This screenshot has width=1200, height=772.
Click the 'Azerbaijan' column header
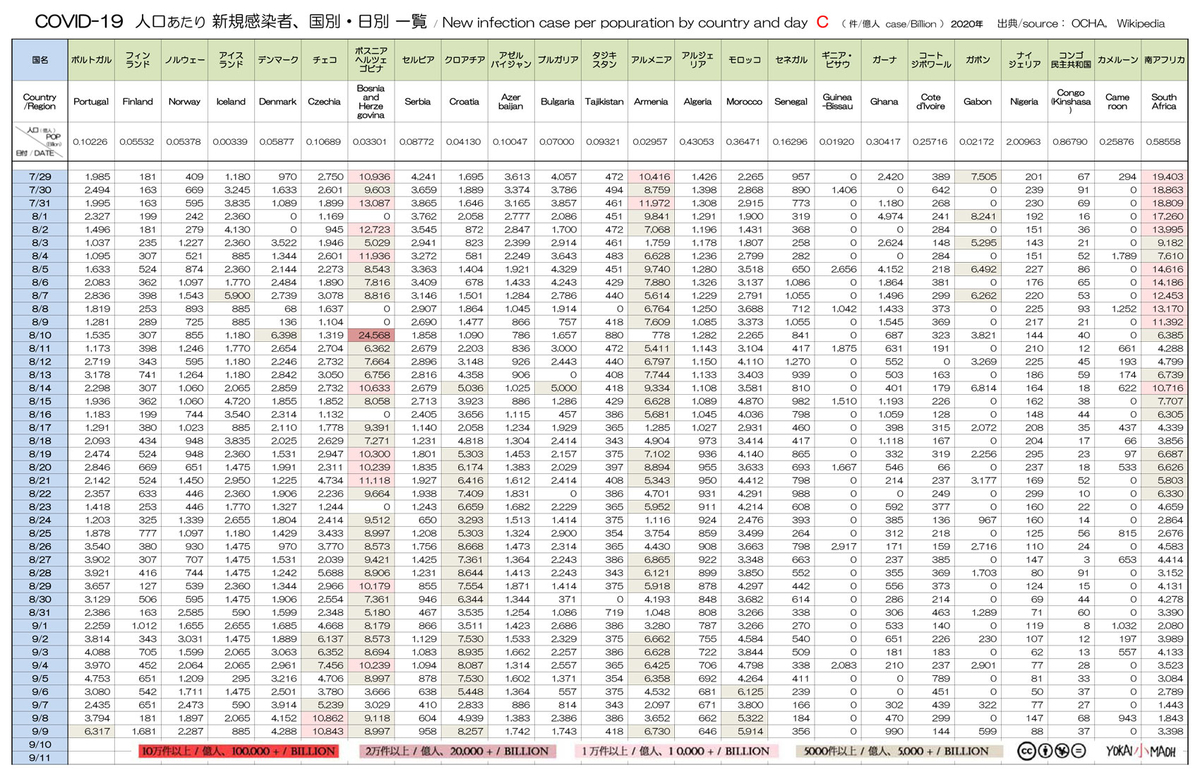(510, 101)
